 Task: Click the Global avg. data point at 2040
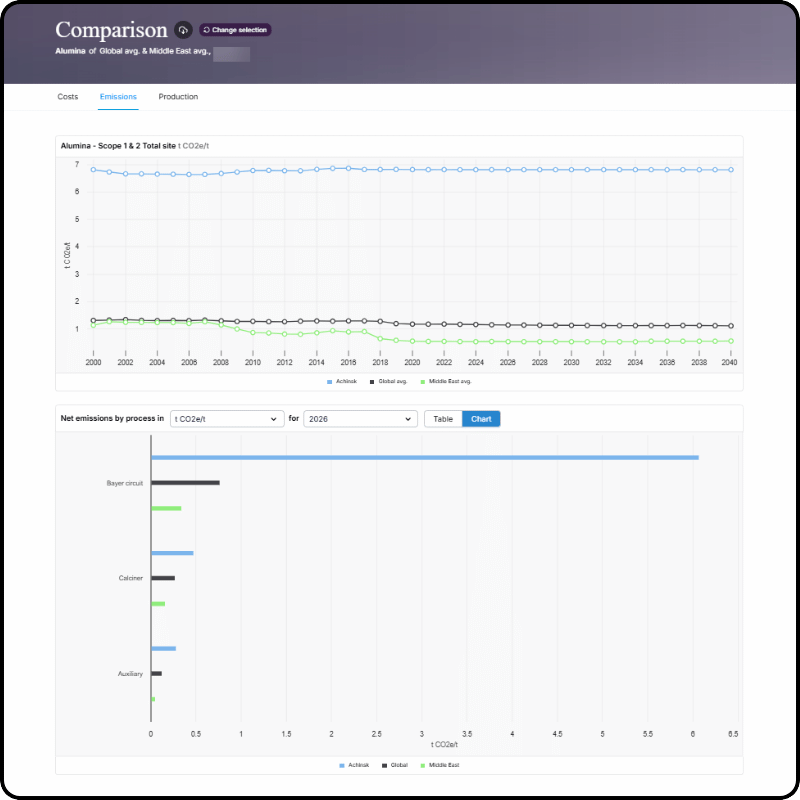click(731, 326)
